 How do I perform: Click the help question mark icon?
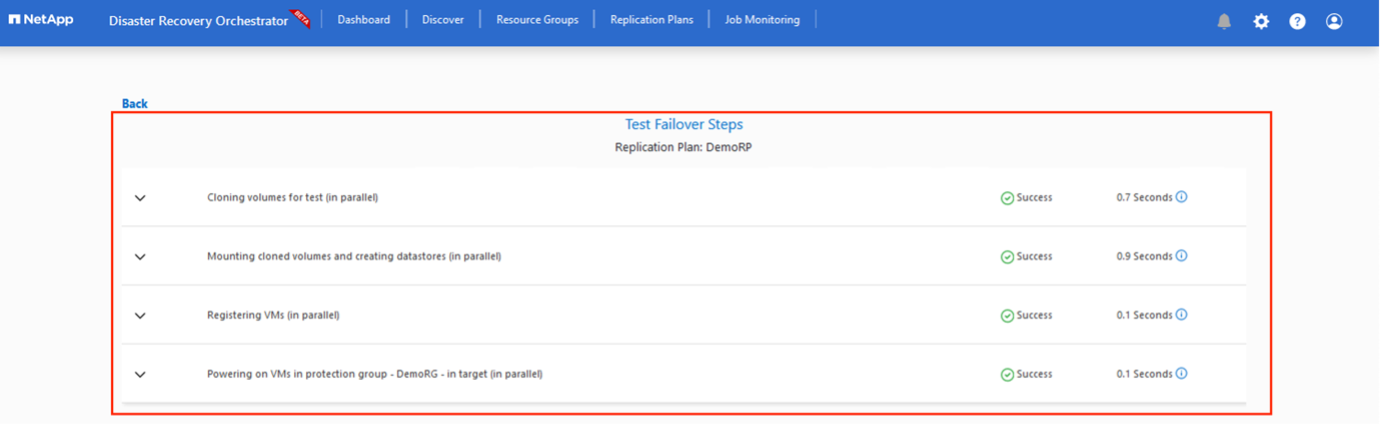click(x=1297, y=21)
